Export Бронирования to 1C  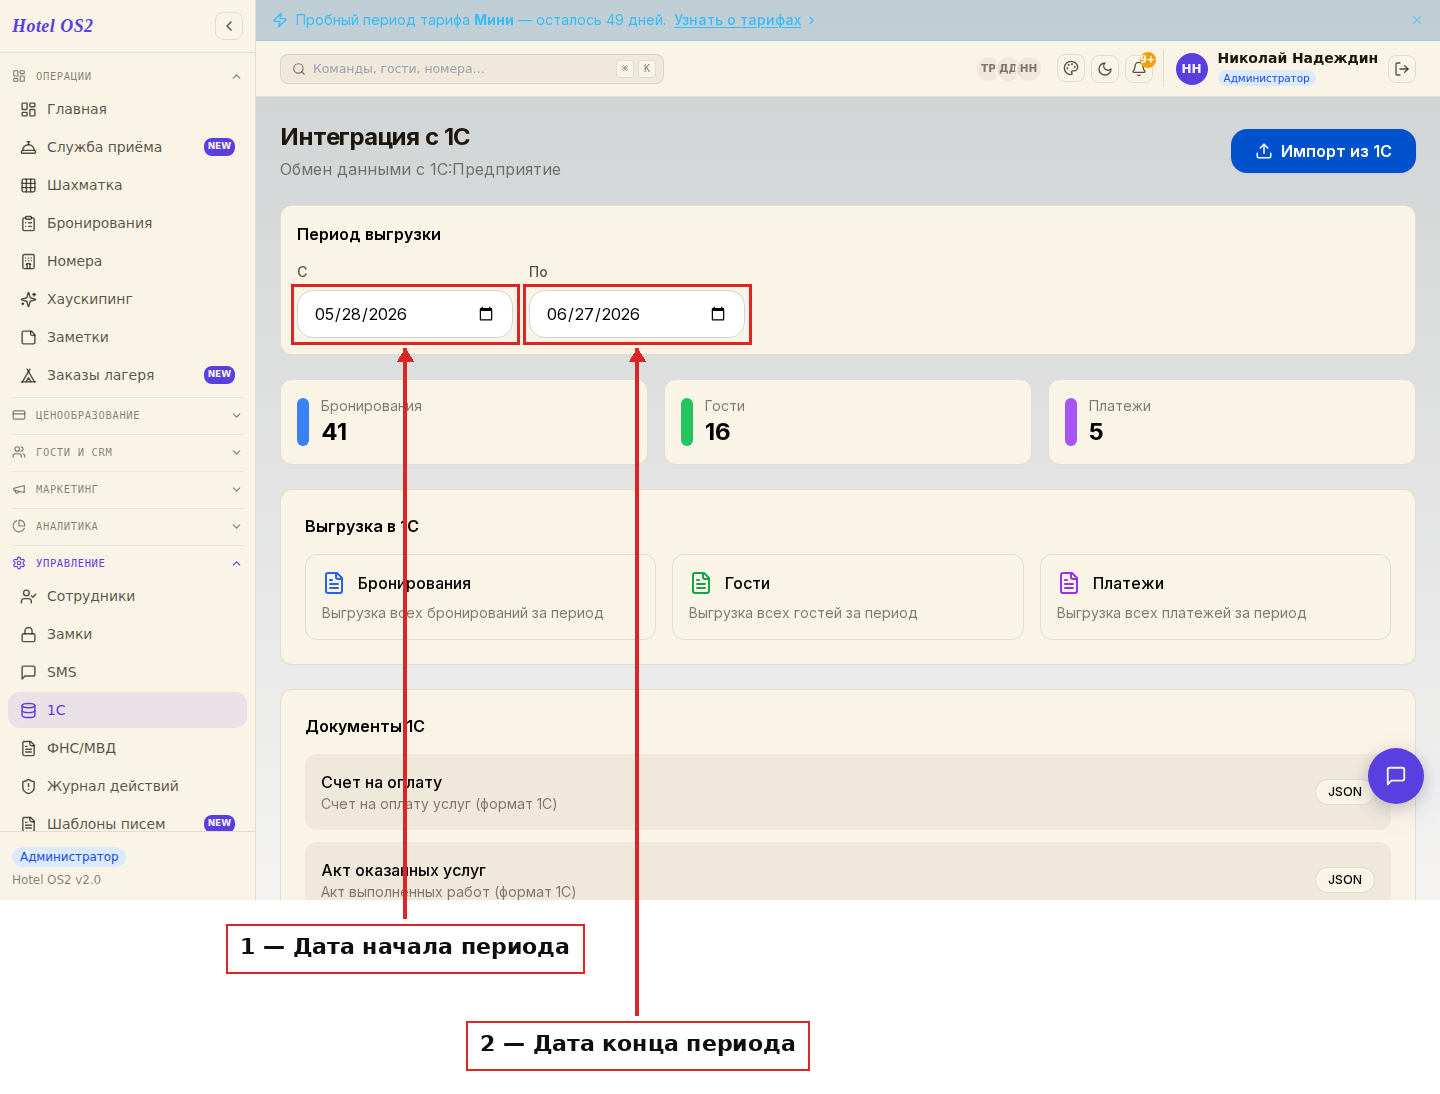coord(480,597)
